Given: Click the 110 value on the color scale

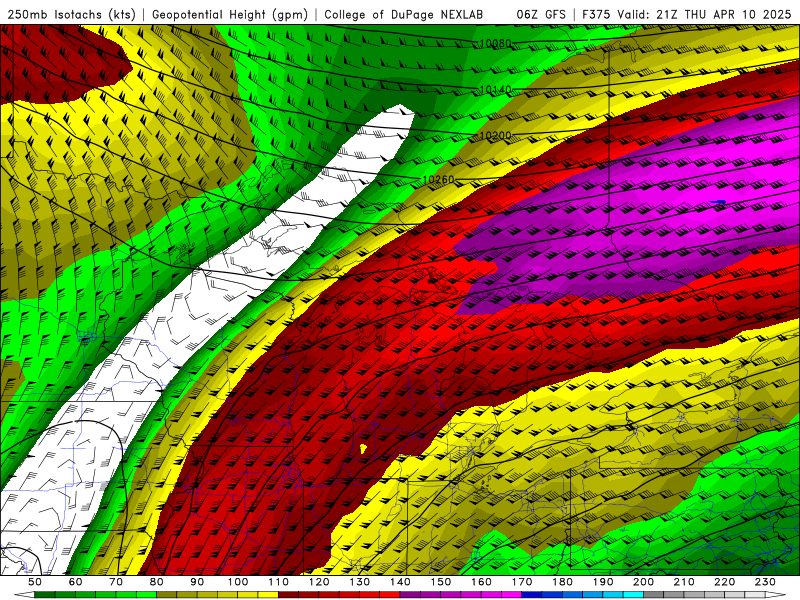Looking at the screenshot, I should (x=279, y=582).
